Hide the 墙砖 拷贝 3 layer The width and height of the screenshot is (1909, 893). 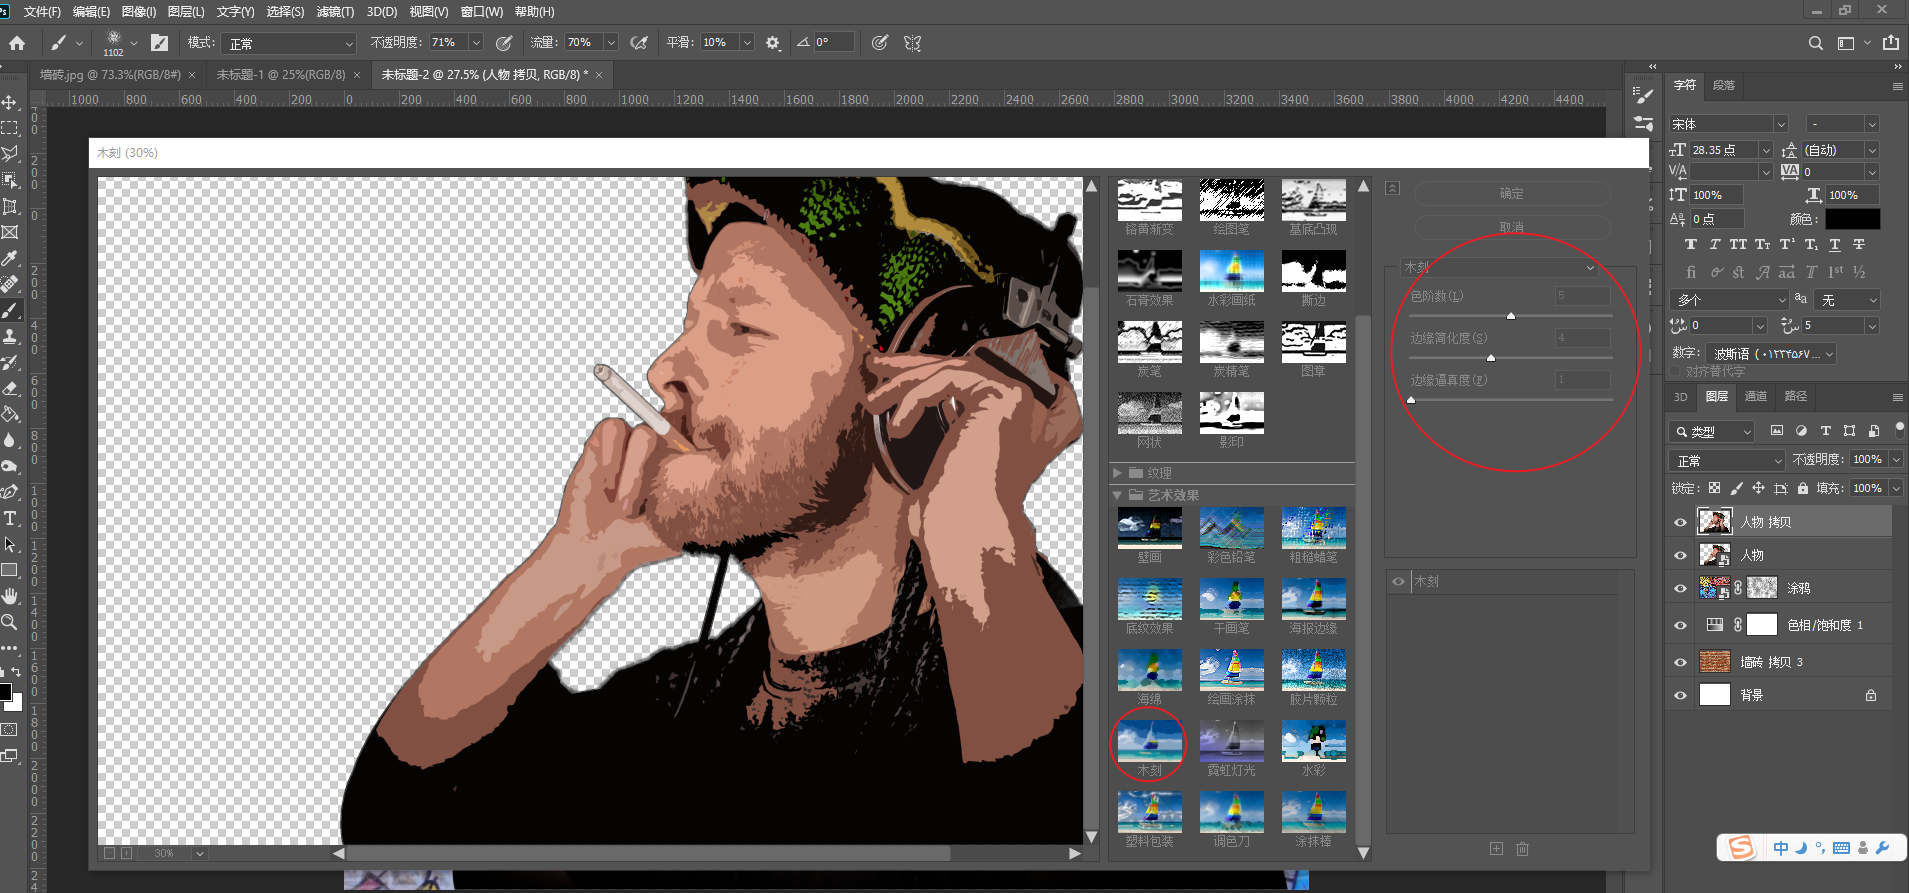point(1680,662)
